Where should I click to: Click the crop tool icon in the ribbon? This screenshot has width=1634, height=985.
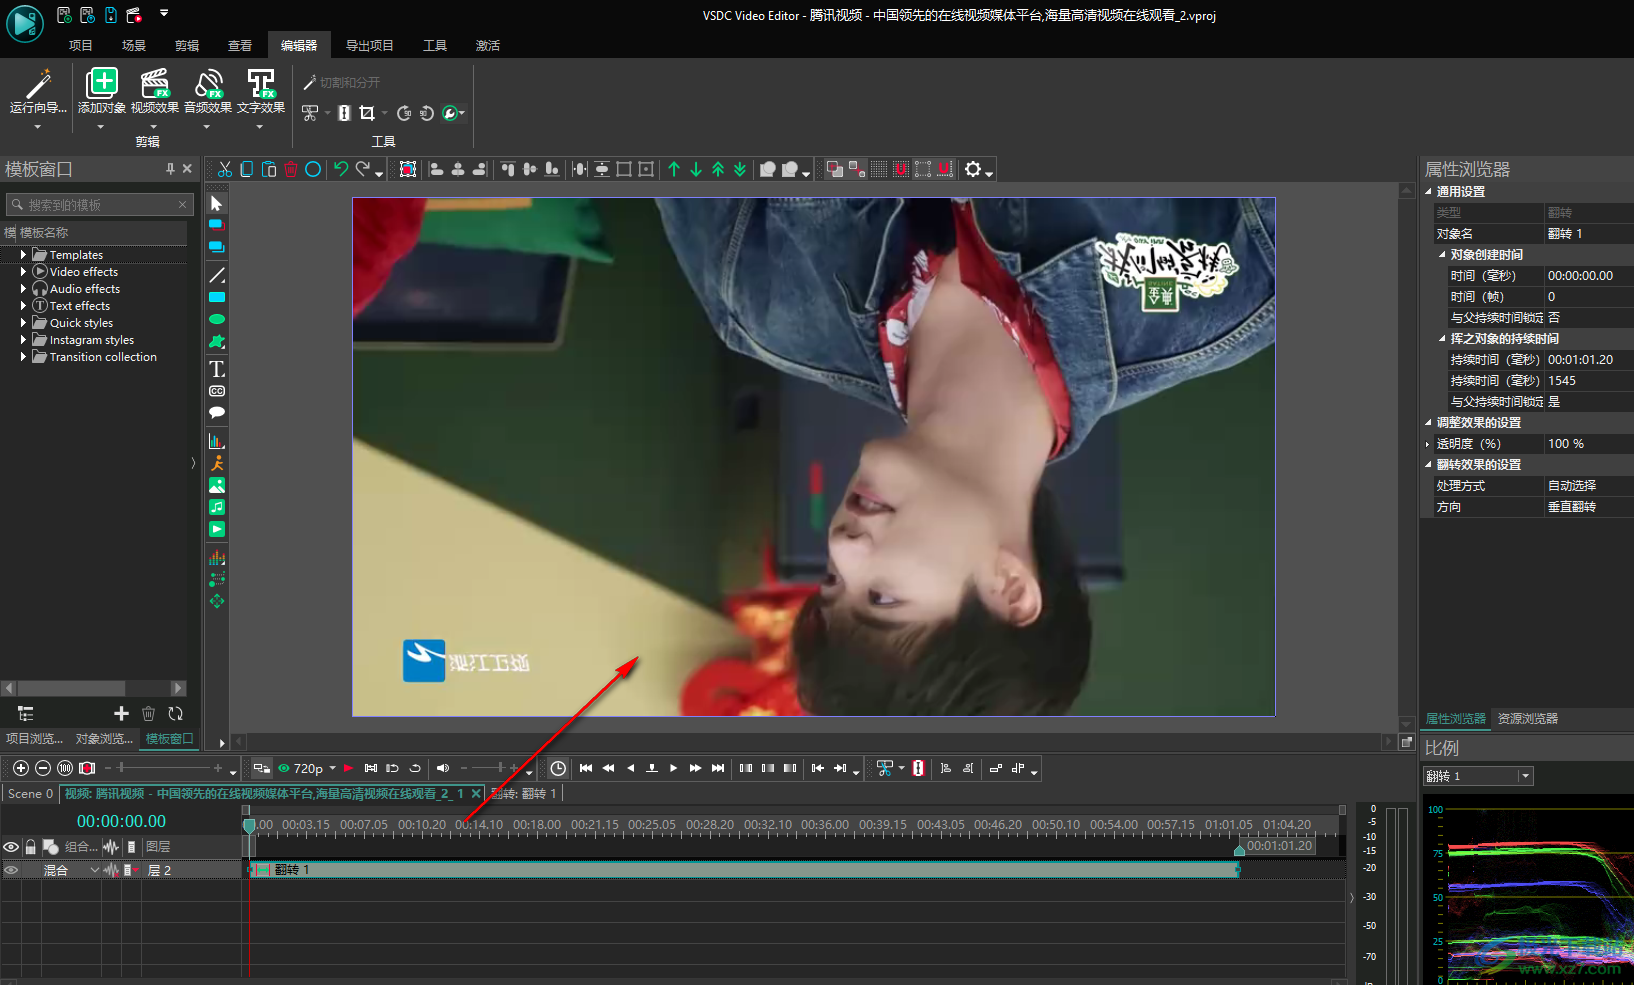click(x=367, y=113)
